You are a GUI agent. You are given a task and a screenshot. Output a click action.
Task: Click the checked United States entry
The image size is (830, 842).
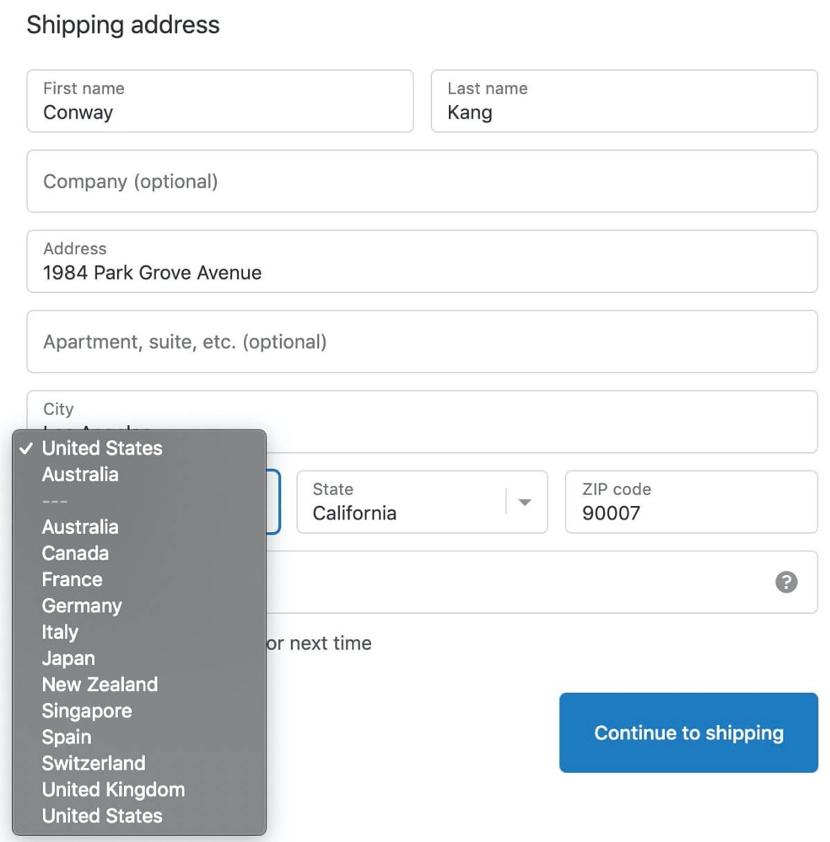pyautogui.click(x=101, y=447)
